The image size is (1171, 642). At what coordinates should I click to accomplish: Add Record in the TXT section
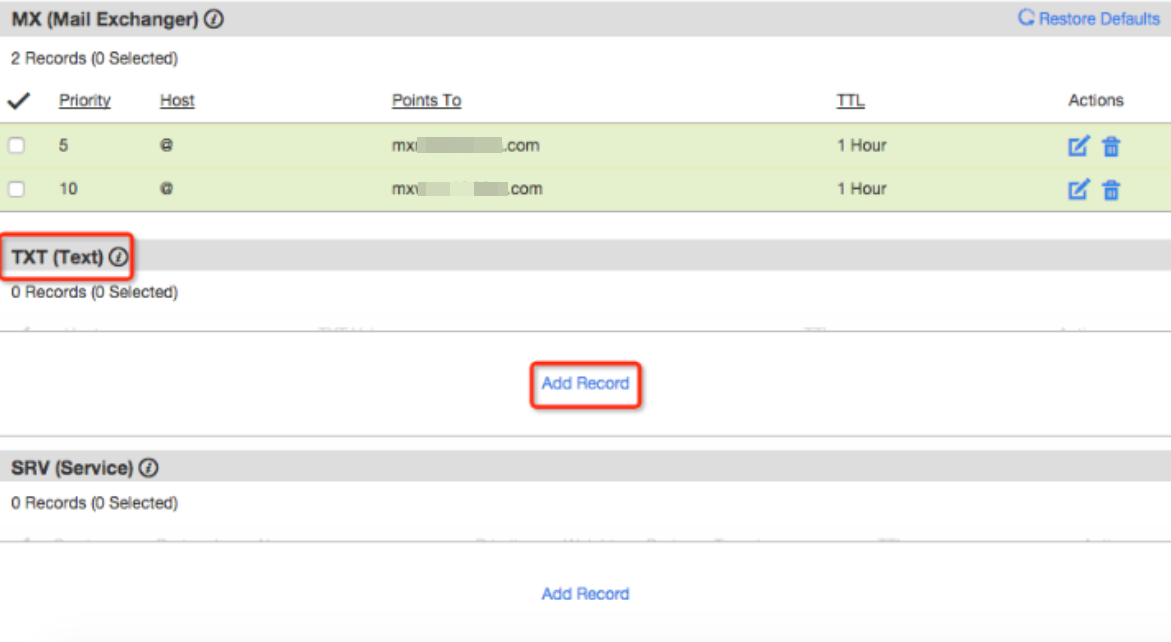point(585,383)
